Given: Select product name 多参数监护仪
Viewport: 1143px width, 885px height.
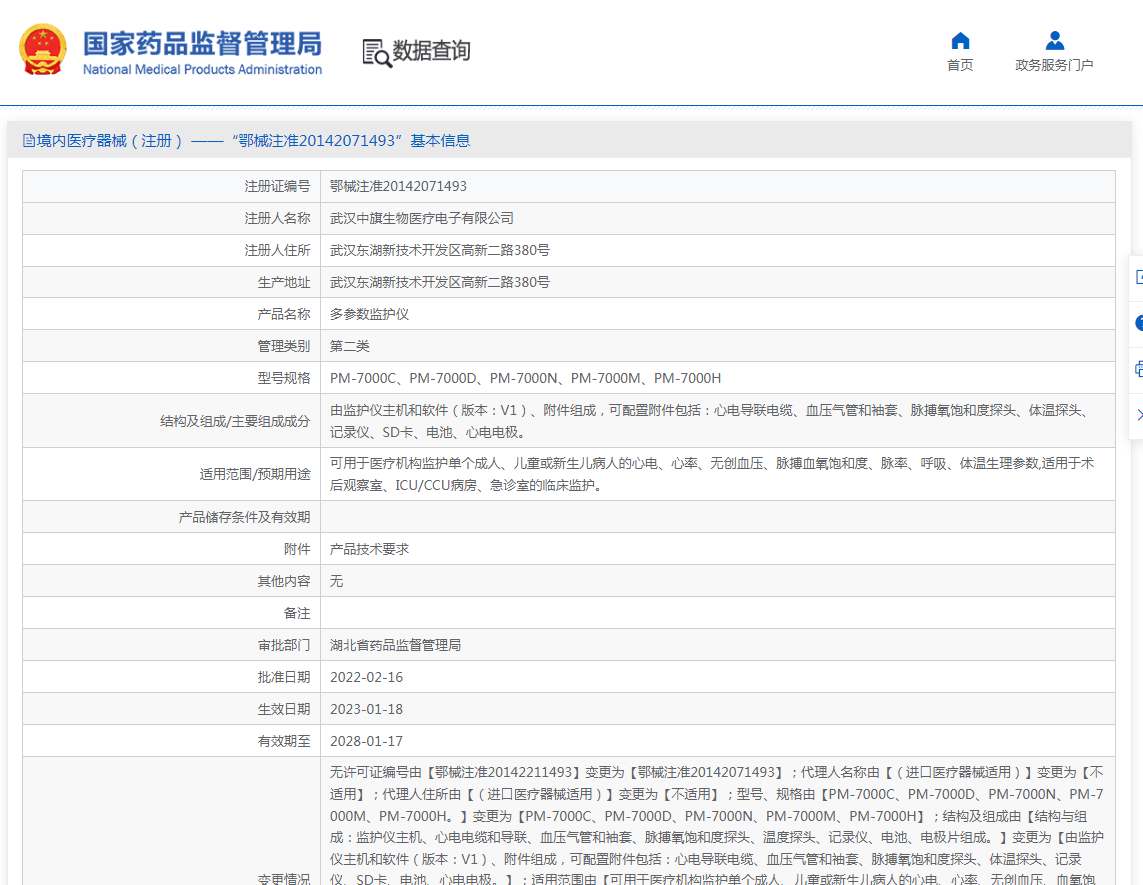Looking at the screenshot, I should click(369, 314).
